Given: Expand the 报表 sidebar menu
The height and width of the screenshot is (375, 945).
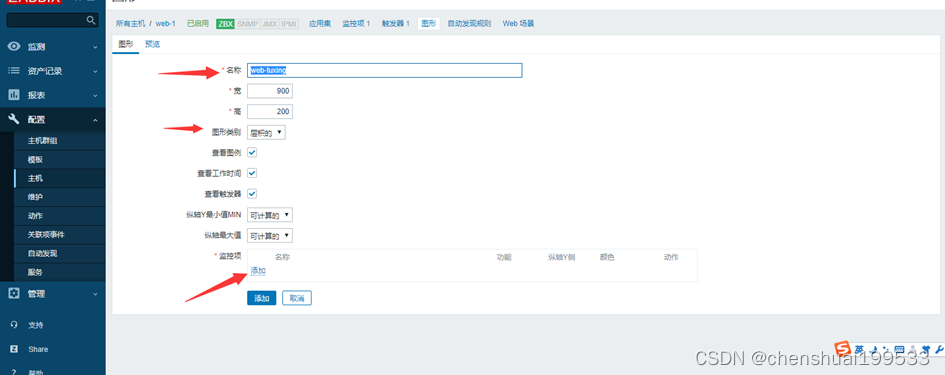Looking at the screenshot, I should (x=95, y=96).
